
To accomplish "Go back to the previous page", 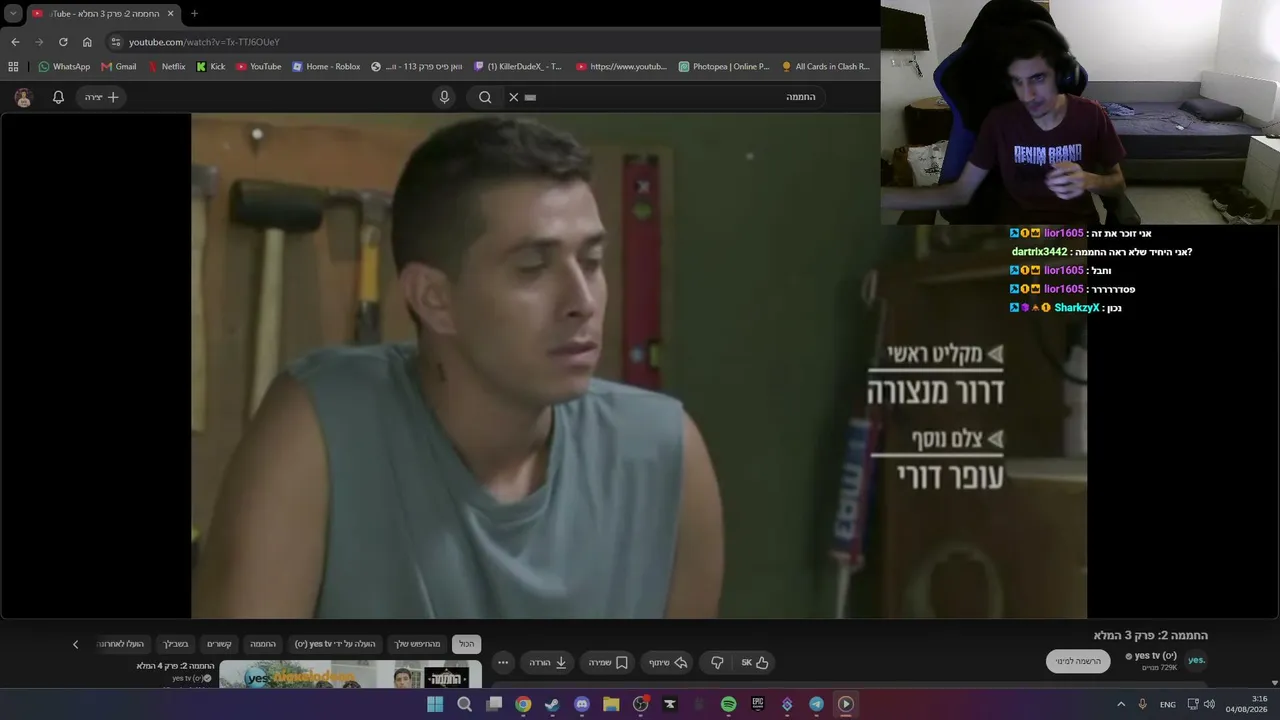I will [x=15, y=42].
